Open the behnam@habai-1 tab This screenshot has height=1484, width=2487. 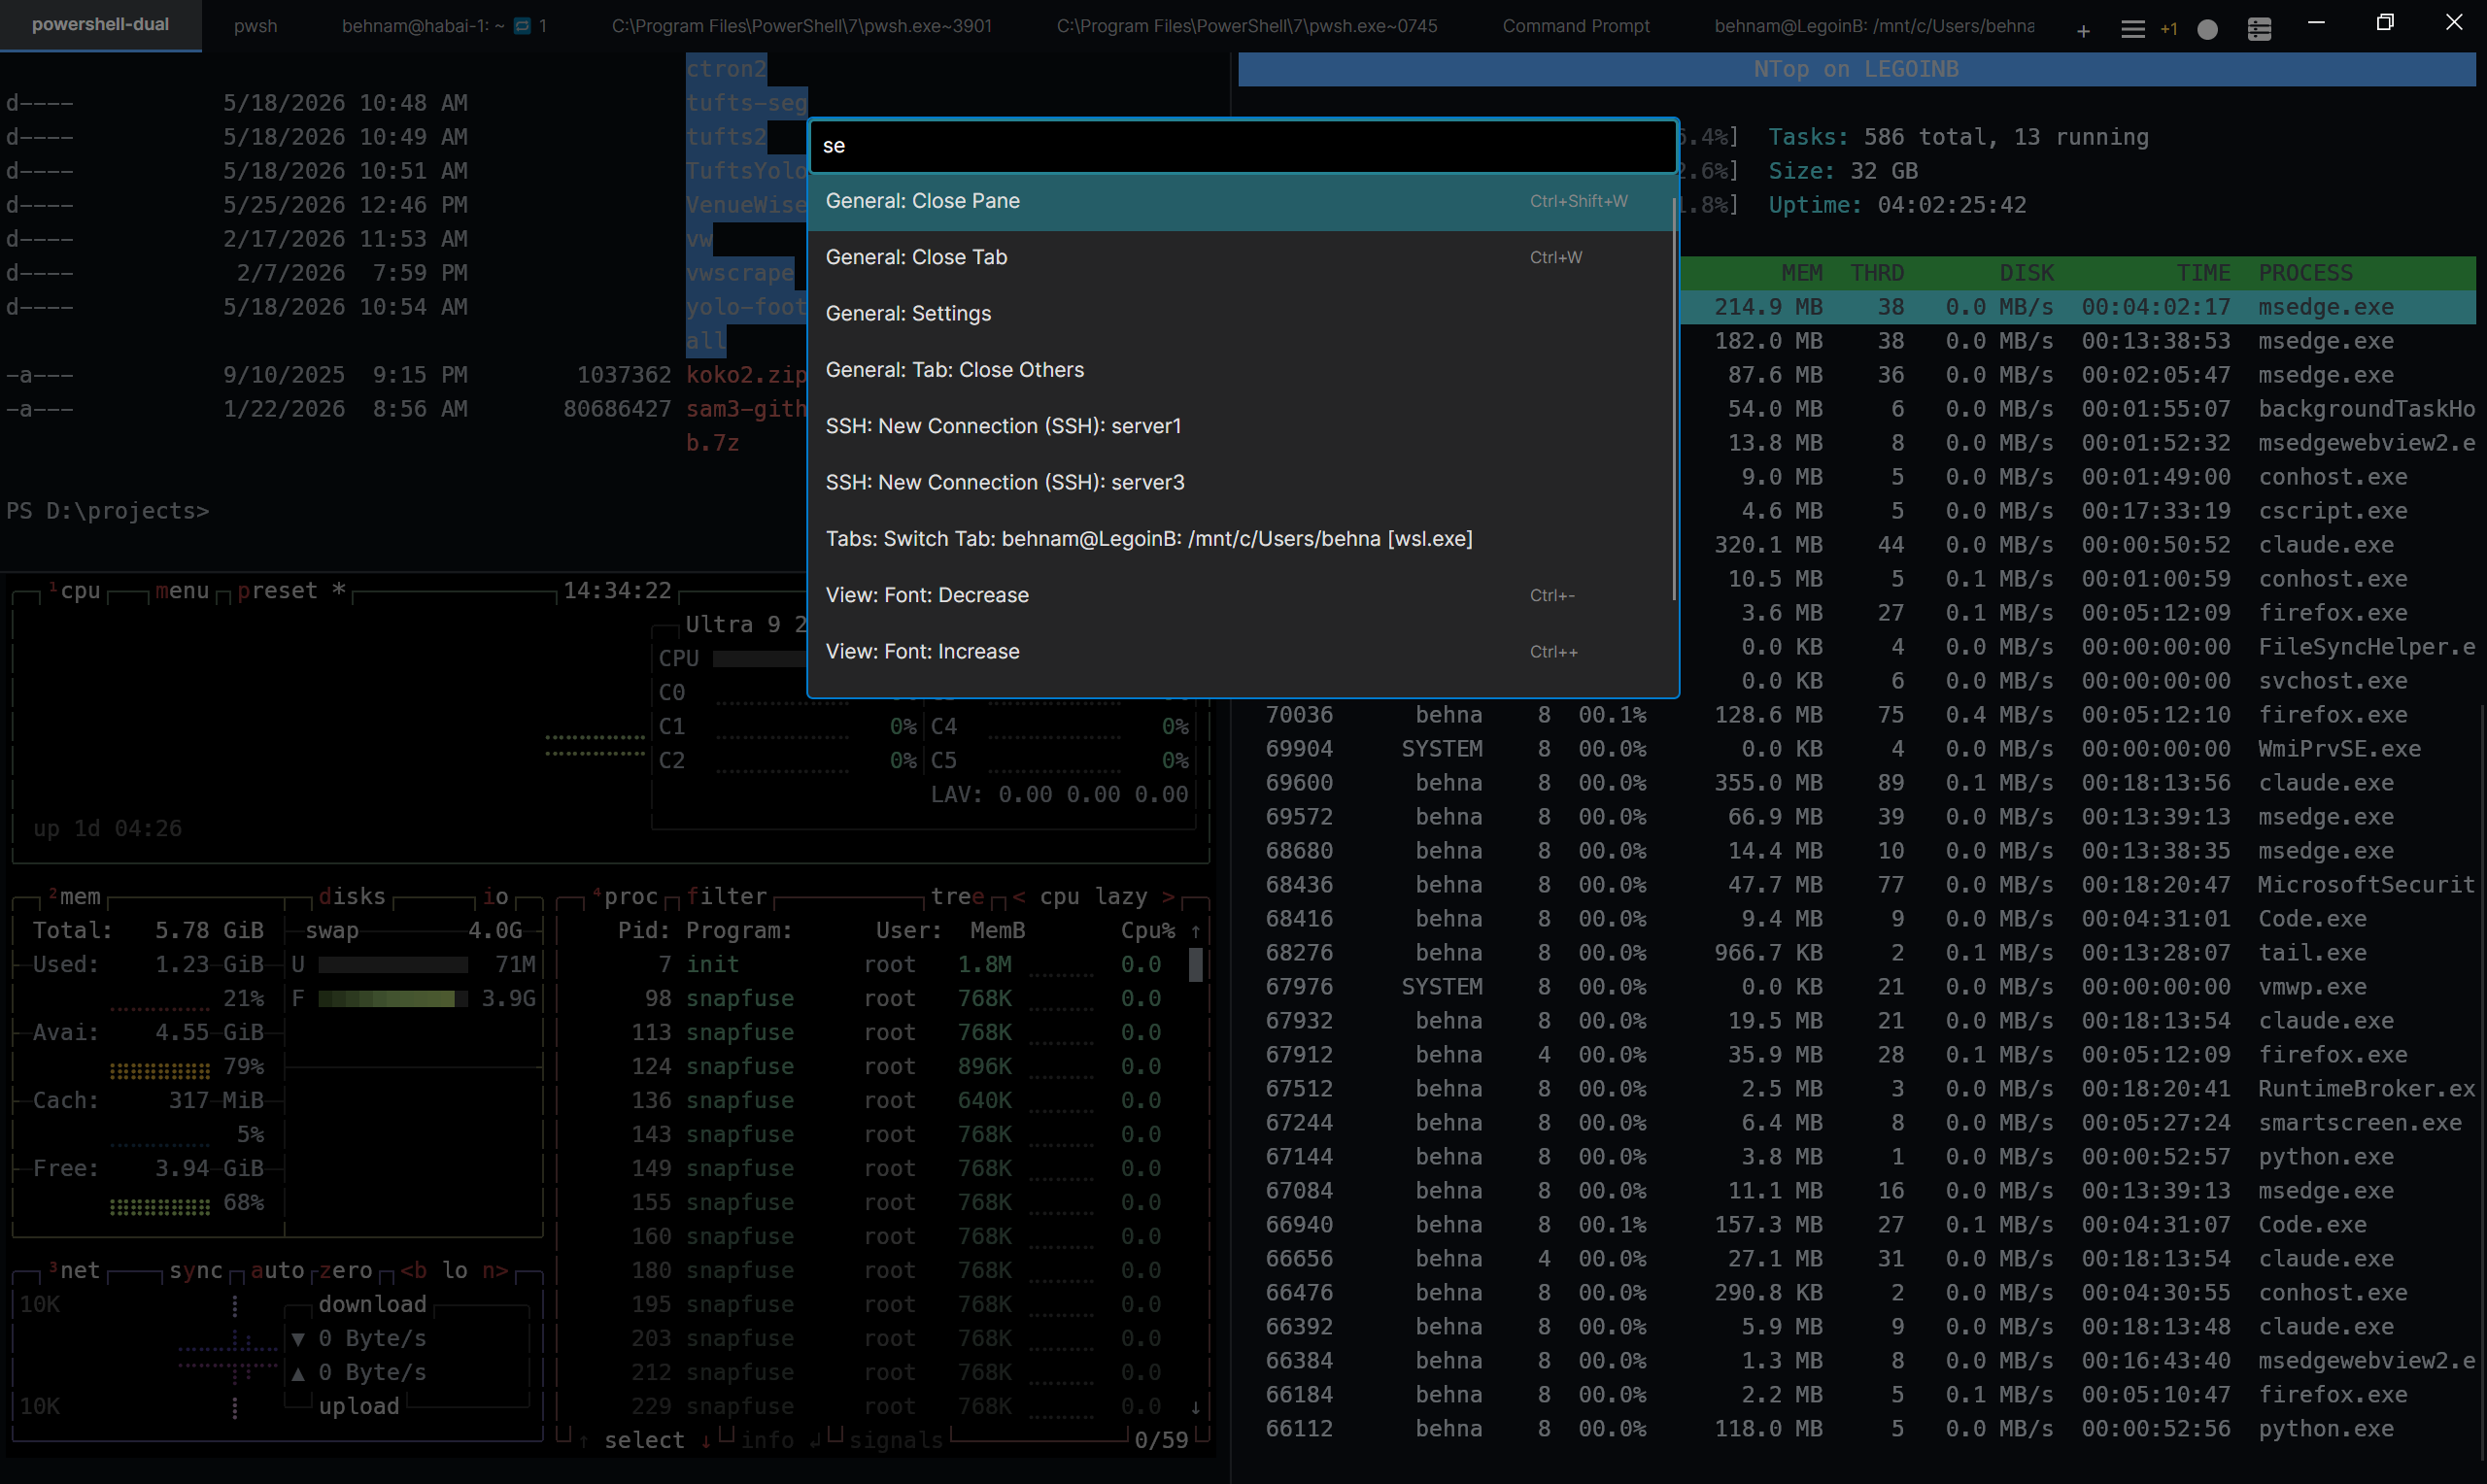444,26
